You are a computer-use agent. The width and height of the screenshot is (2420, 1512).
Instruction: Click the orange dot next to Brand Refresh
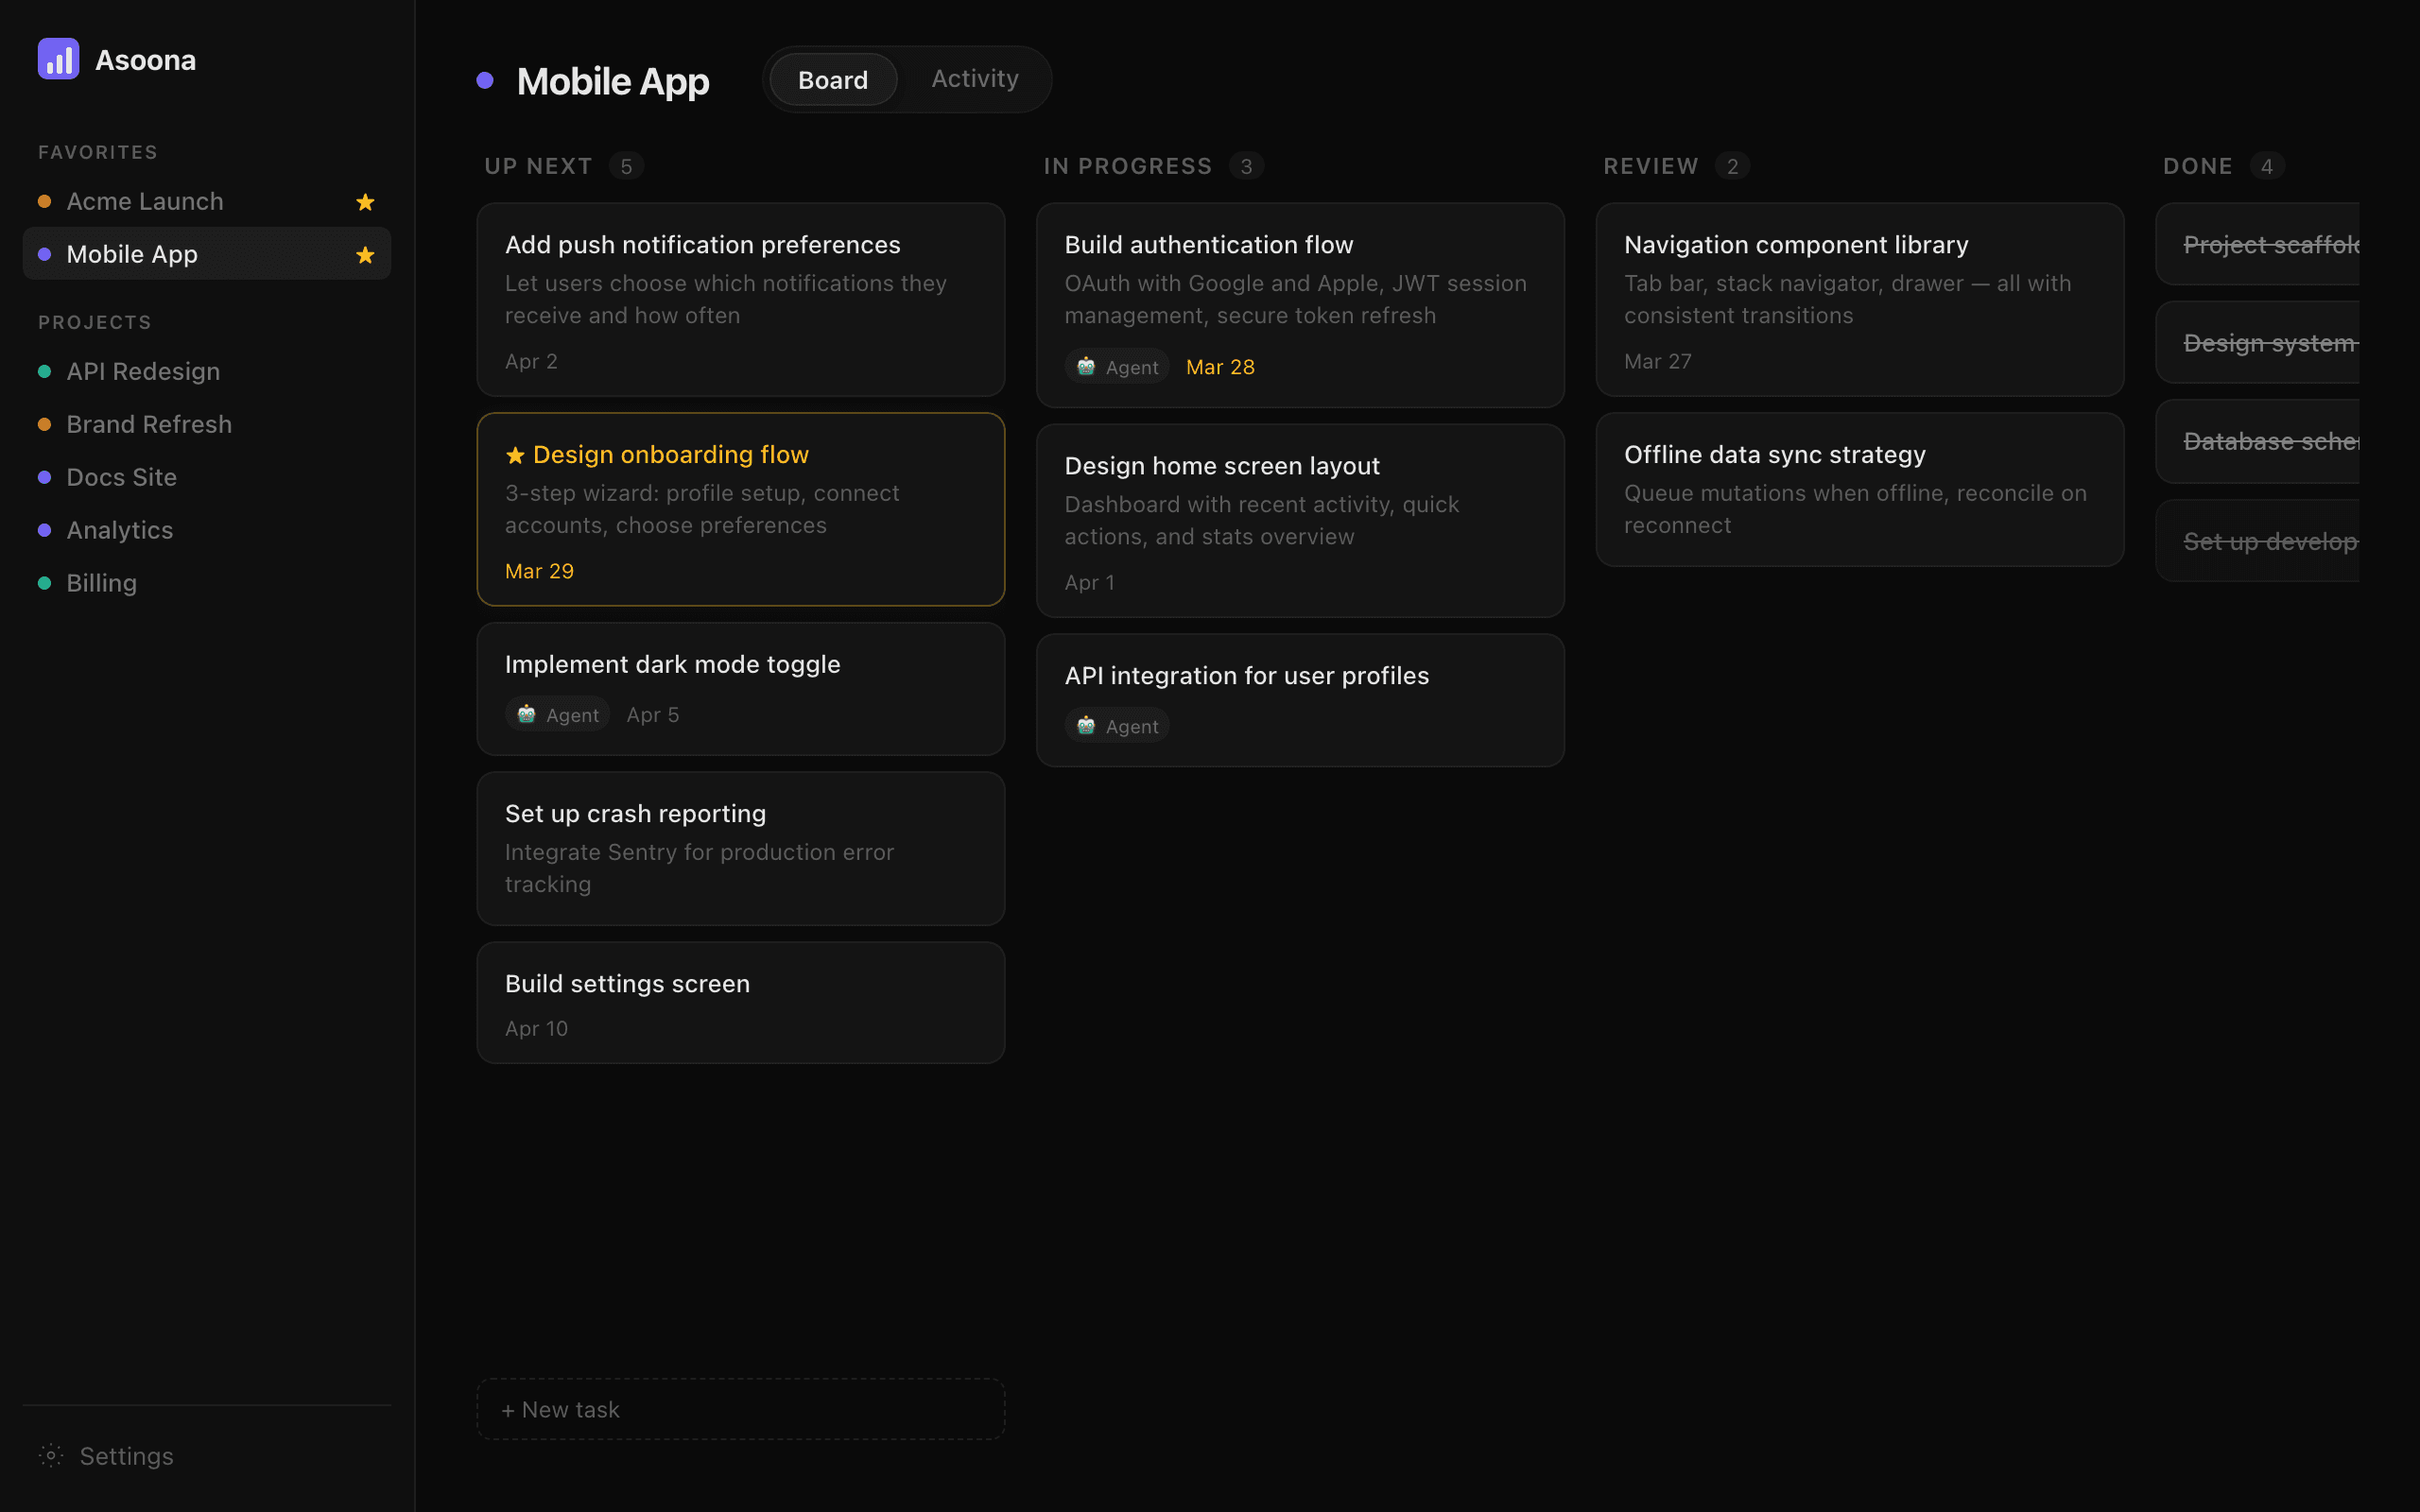(x=44, y=424)
